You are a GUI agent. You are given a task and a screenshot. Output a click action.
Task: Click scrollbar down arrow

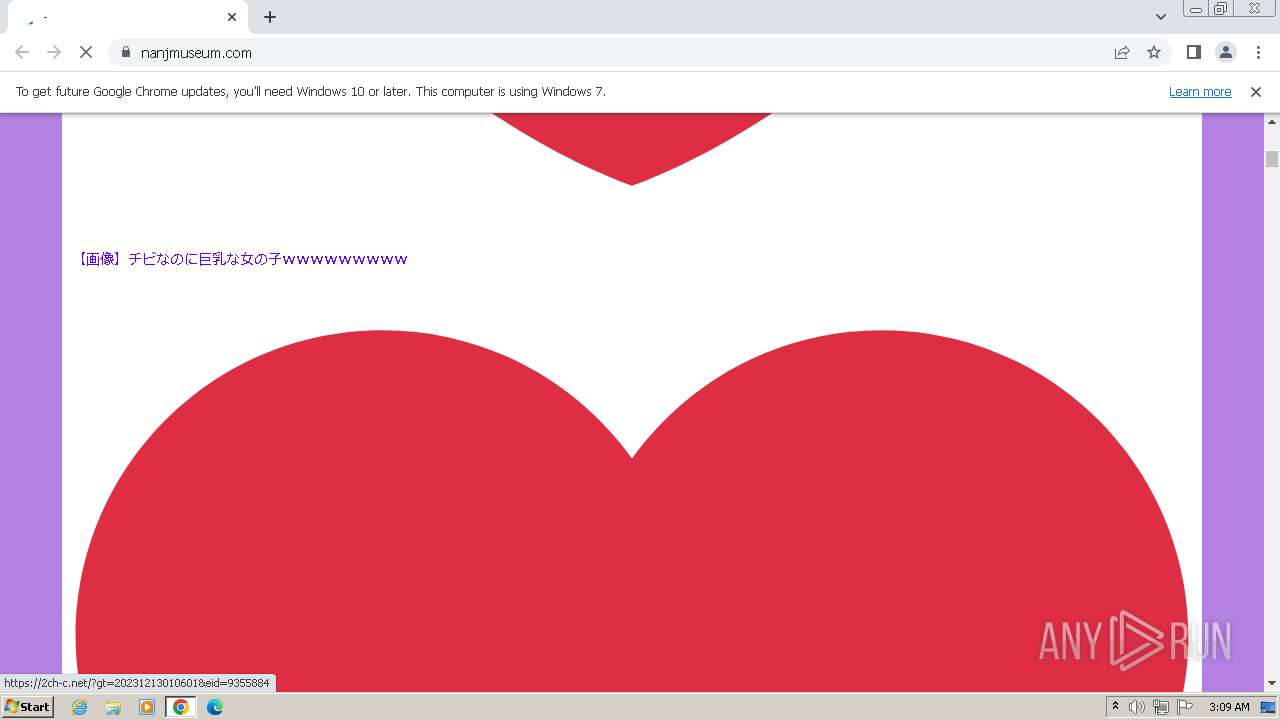(1272, 683)
